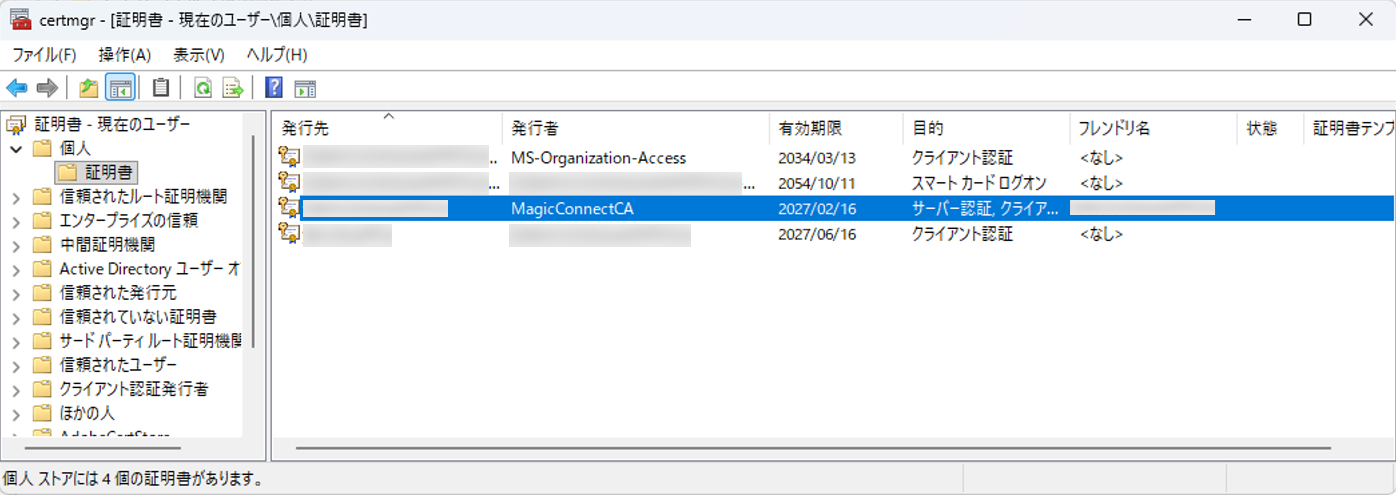Go up one level with folder-arrow icon
Viewport: 1396px width, 496px height.
pos(89,88)
